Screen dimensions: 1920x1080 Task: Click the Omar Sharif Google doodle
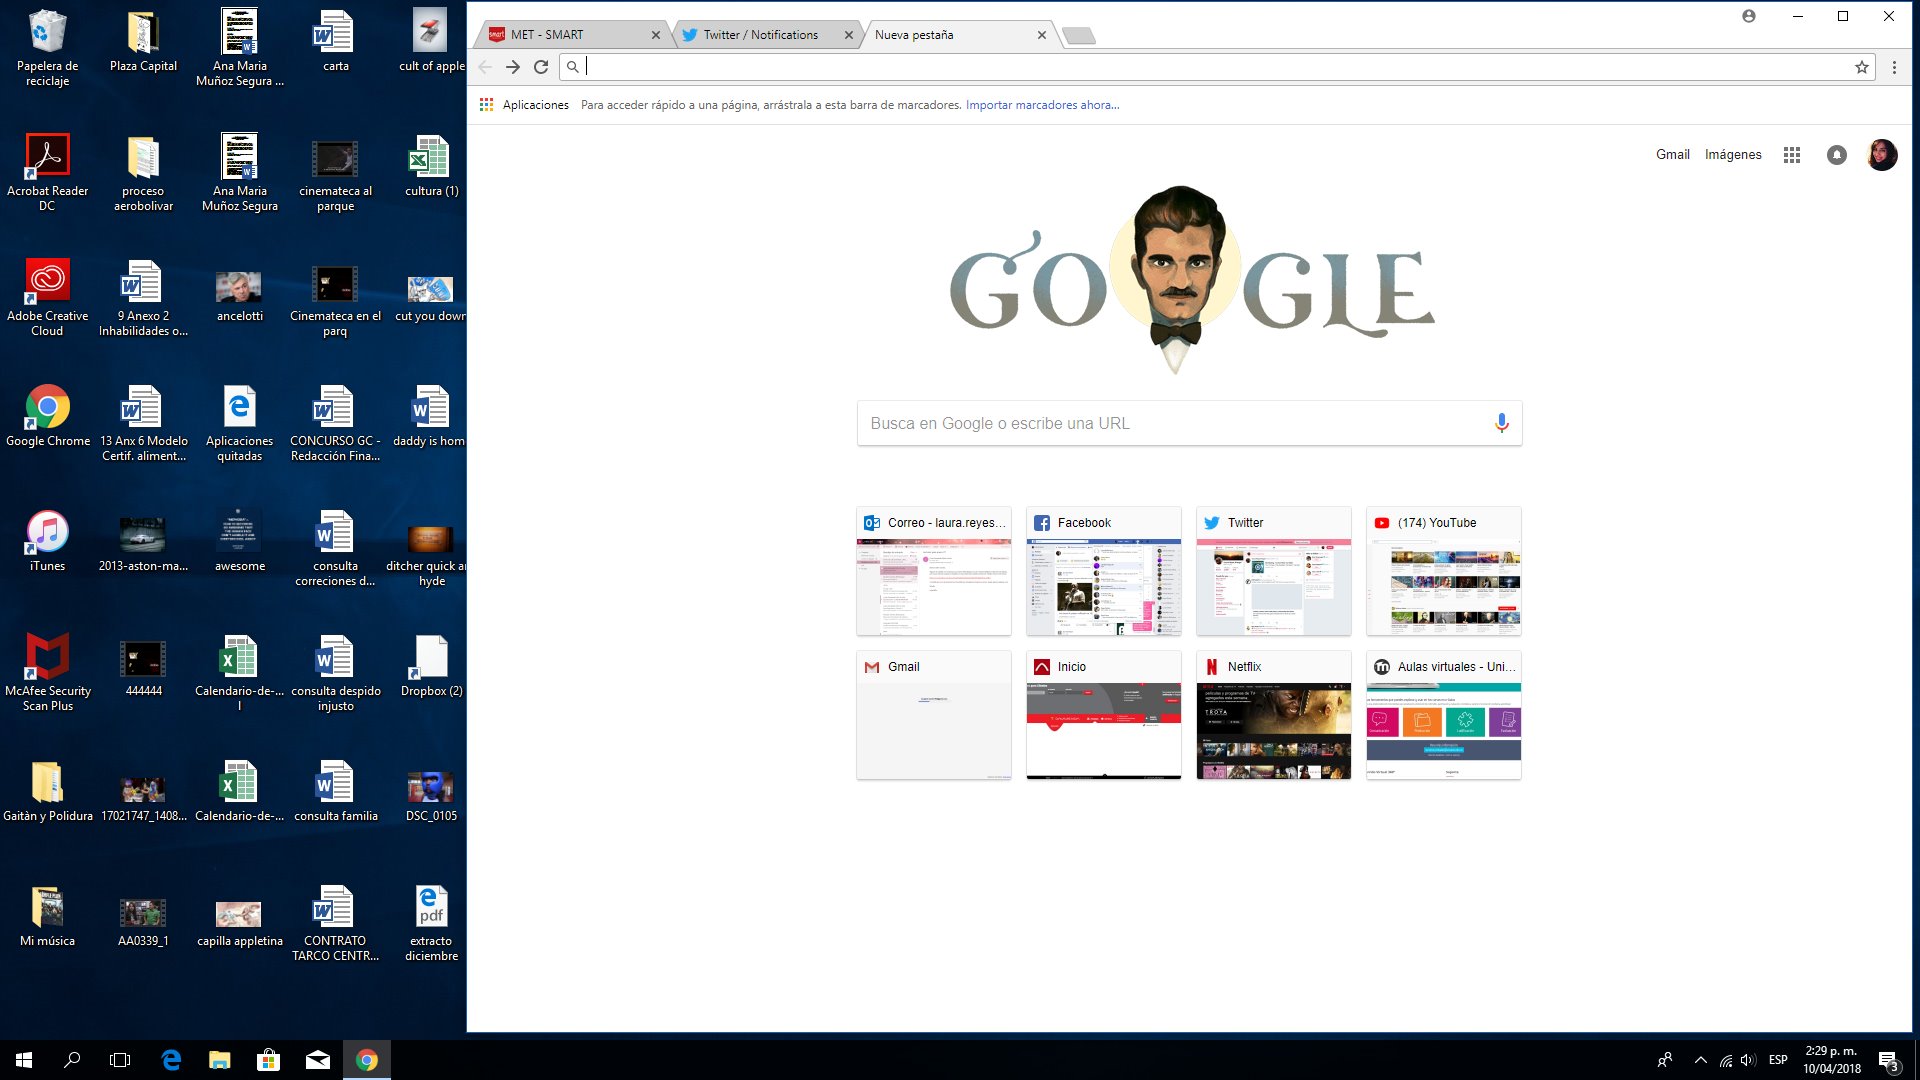(x=1191, y=280)
